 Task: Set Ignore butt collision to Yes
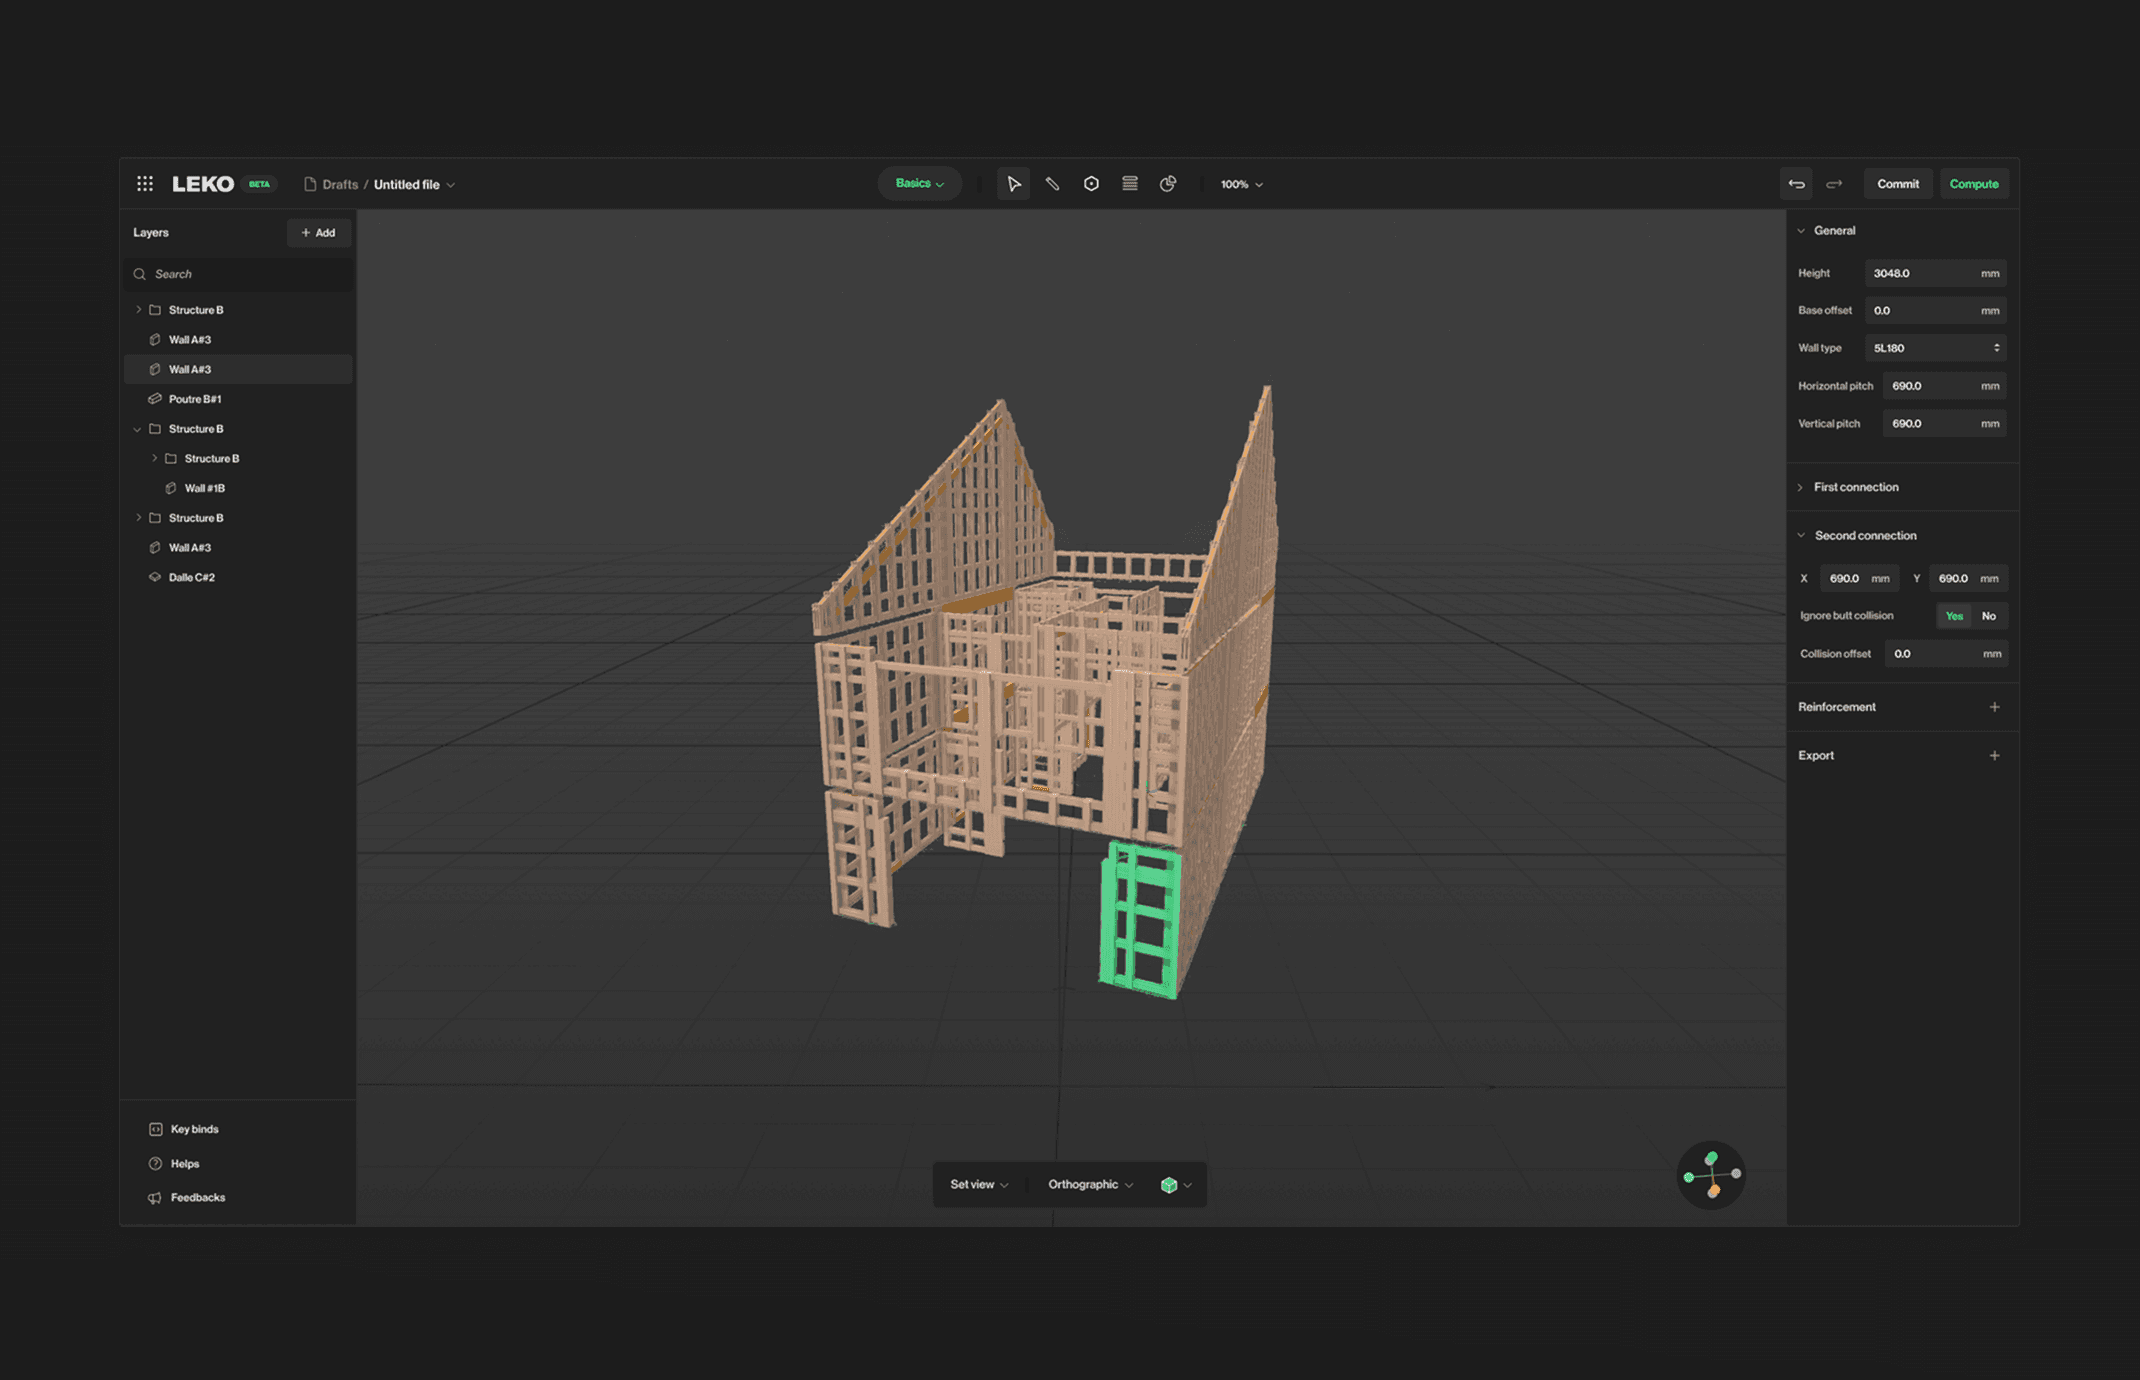pyautogui.click(x=1953, y=616)
